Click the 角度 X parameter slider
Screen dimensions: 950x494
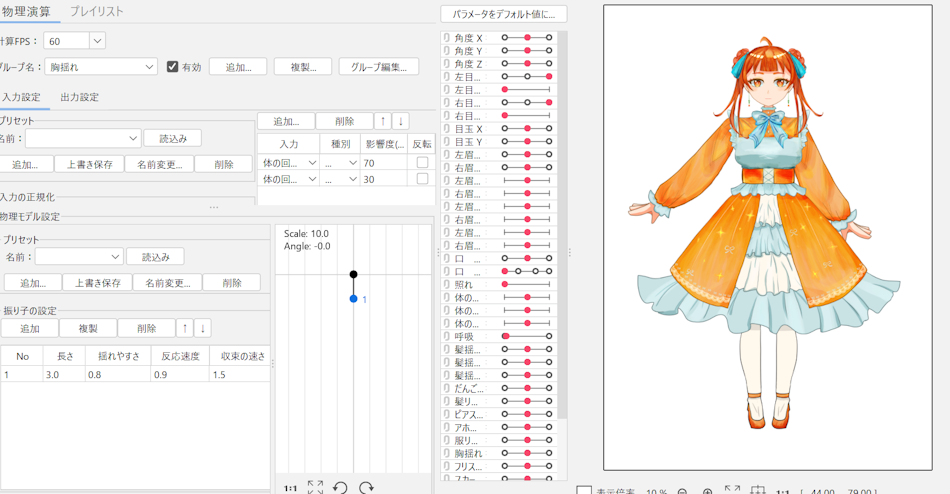point(527,38)
